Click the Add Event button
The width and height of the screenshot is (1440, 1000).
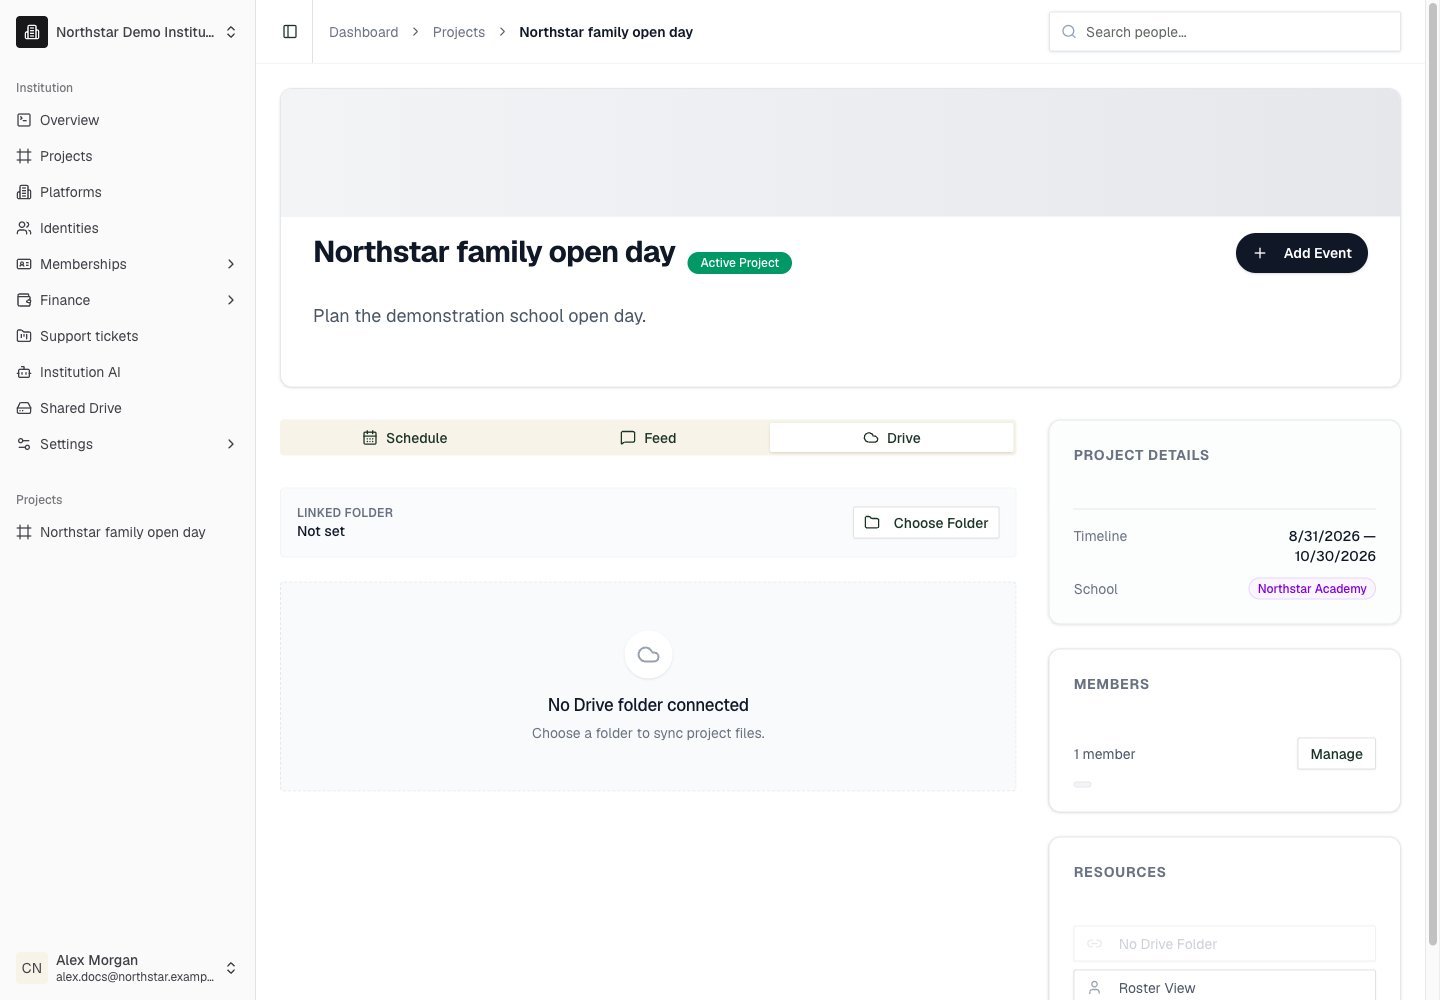click(x=1302, y=253)
